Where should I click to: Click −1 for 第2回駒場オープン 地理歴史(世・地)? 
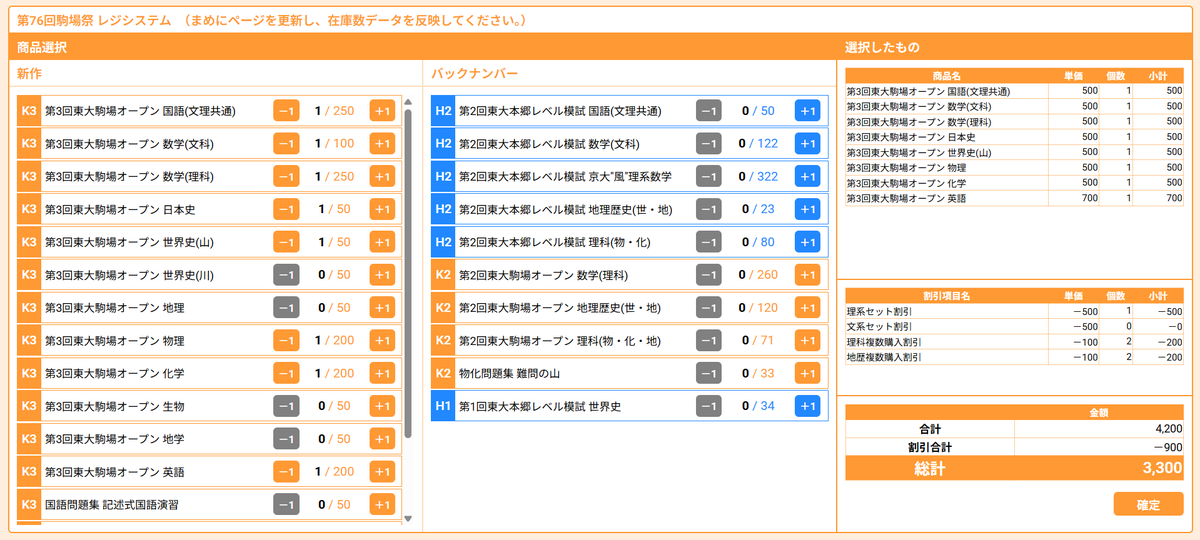point(709,308)
